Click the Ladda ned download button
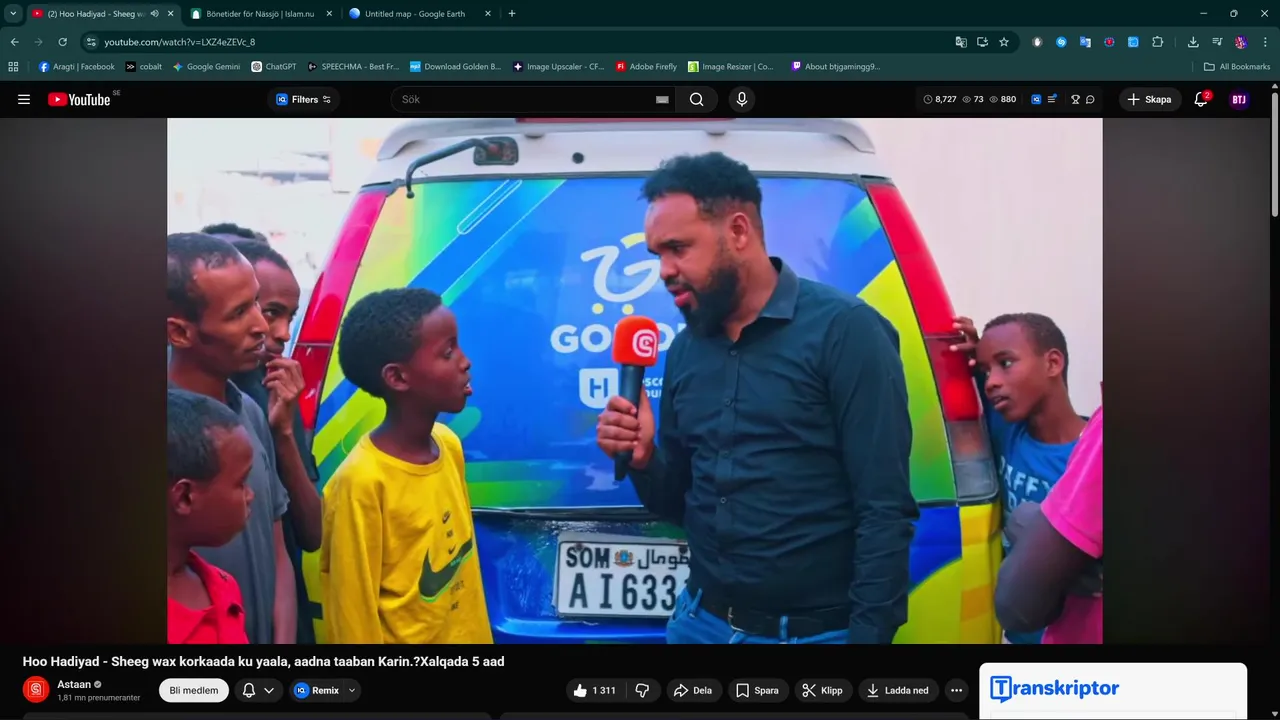The image size is (1280, 720). click(898, 690)
